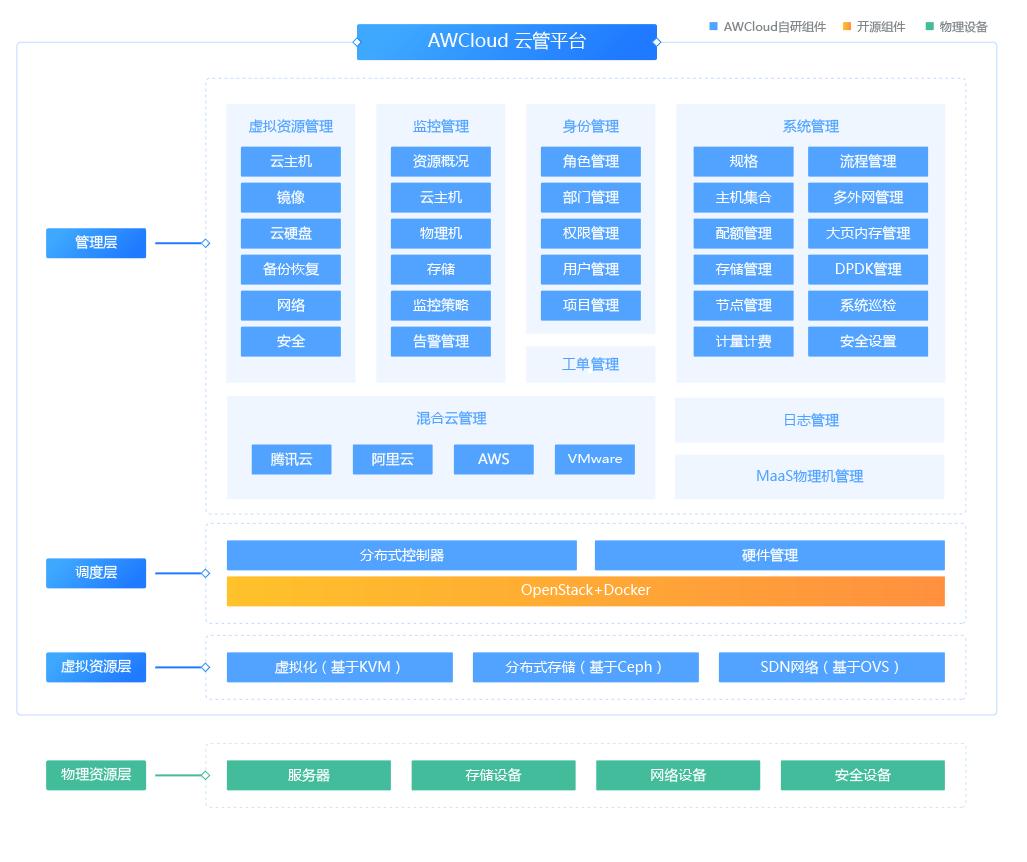Open 虚拟化（基于KVM） in 虚拟资源层

click(339, 667)
